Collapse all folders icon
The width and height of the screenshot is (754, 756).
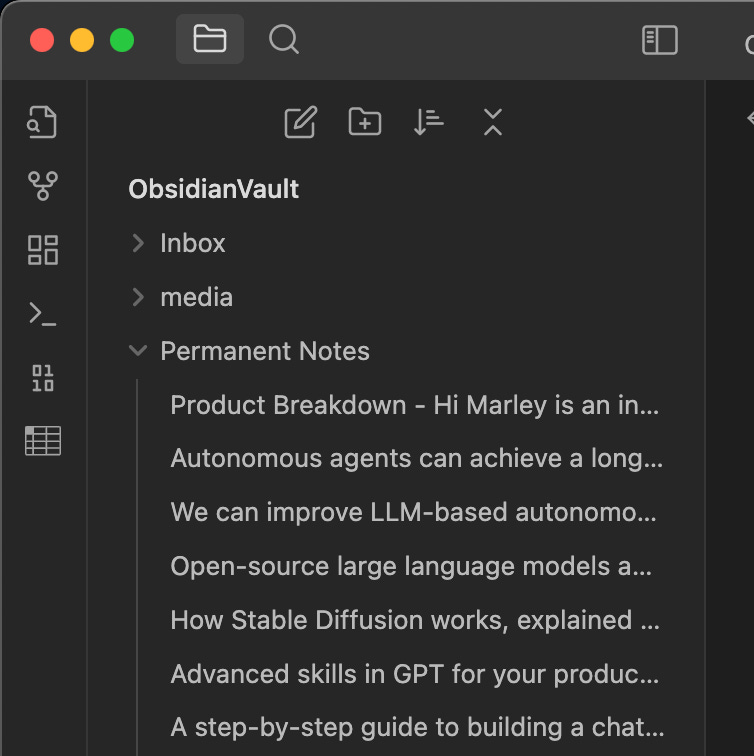(x=493, y=122)
